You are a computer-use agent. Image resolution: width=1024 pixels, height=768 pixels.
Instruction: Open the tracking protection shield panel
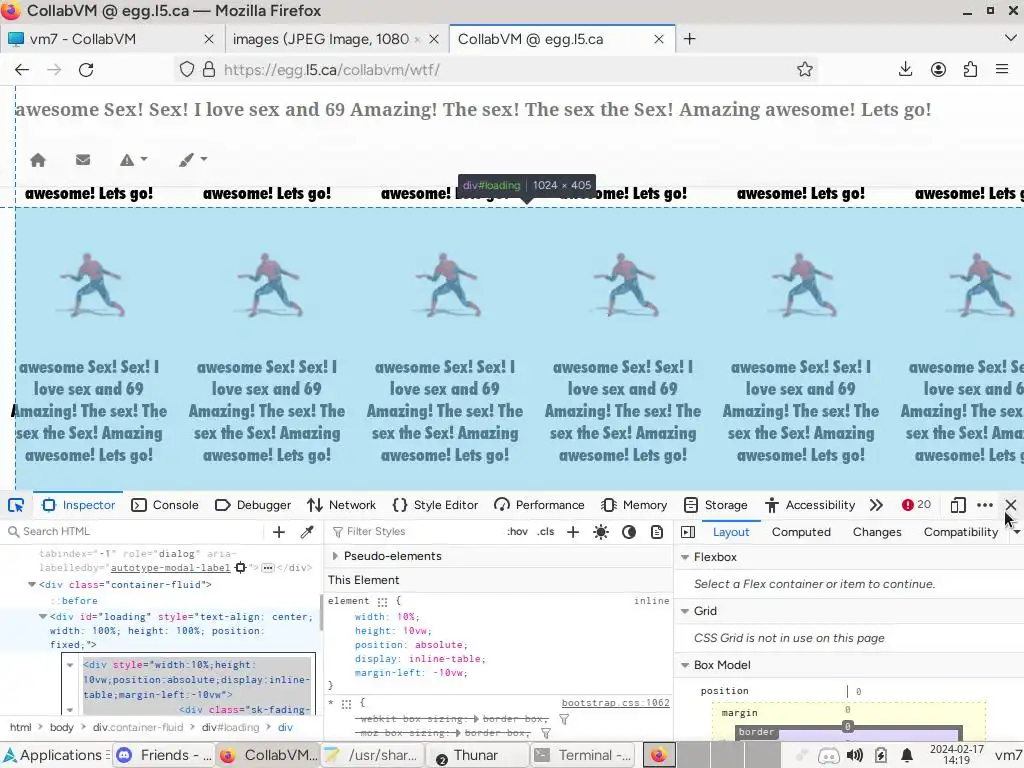point(187,70)
